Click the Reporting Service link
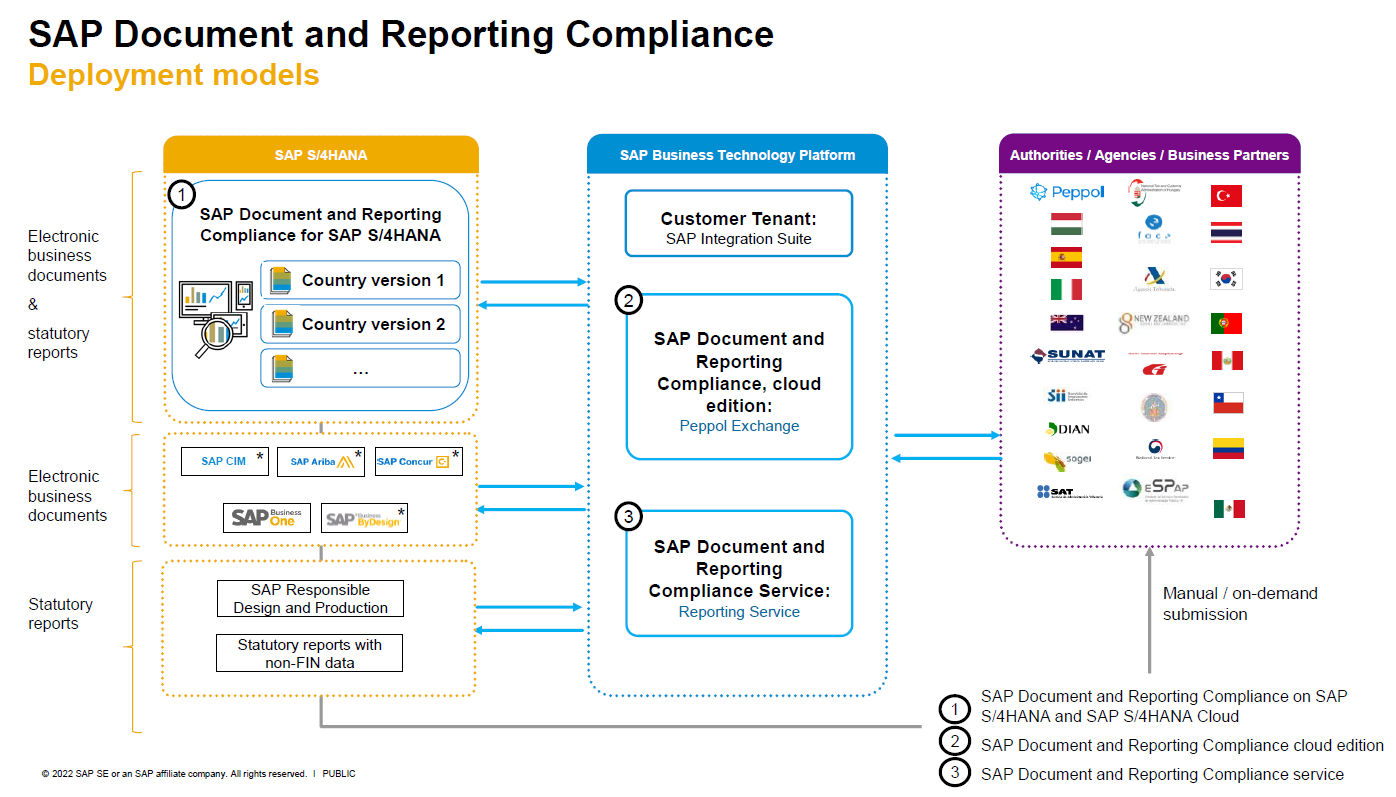The image size is (1396, 797). pyautogui.click(x=739, y=612)
